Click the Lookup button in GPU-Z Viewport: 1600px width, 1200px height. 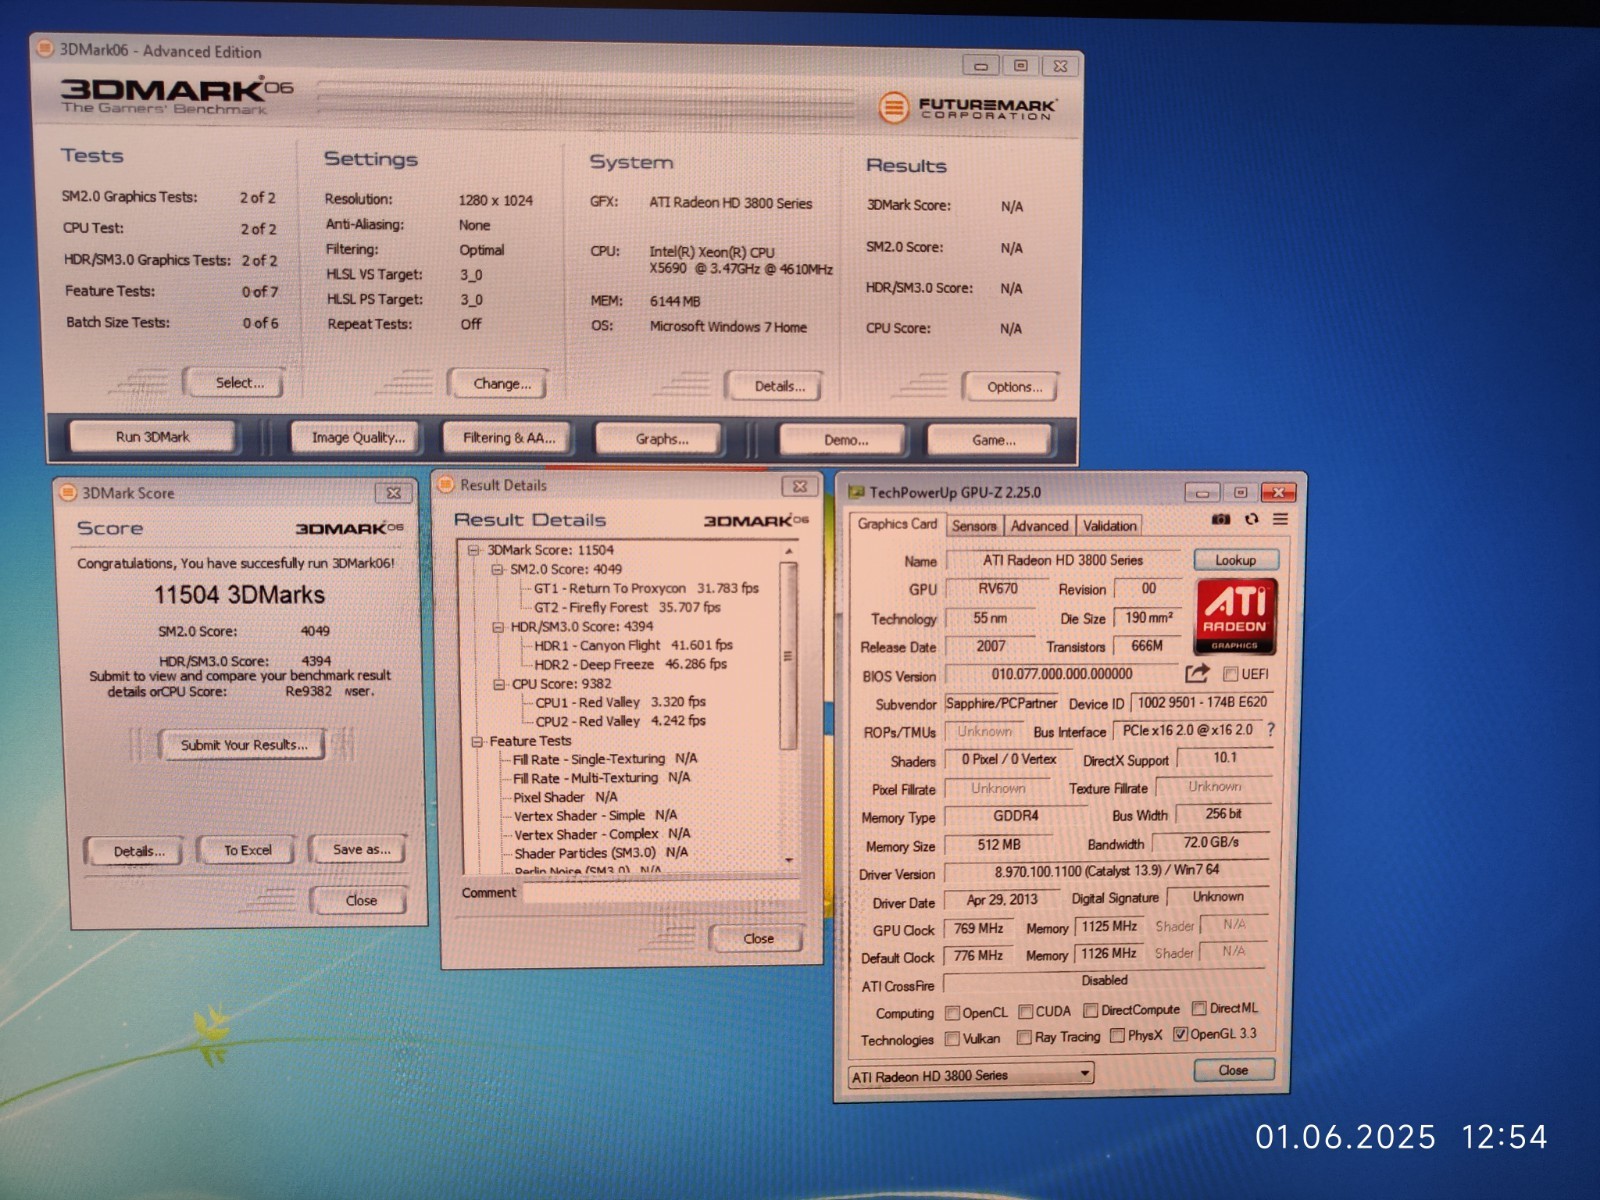1235,560
